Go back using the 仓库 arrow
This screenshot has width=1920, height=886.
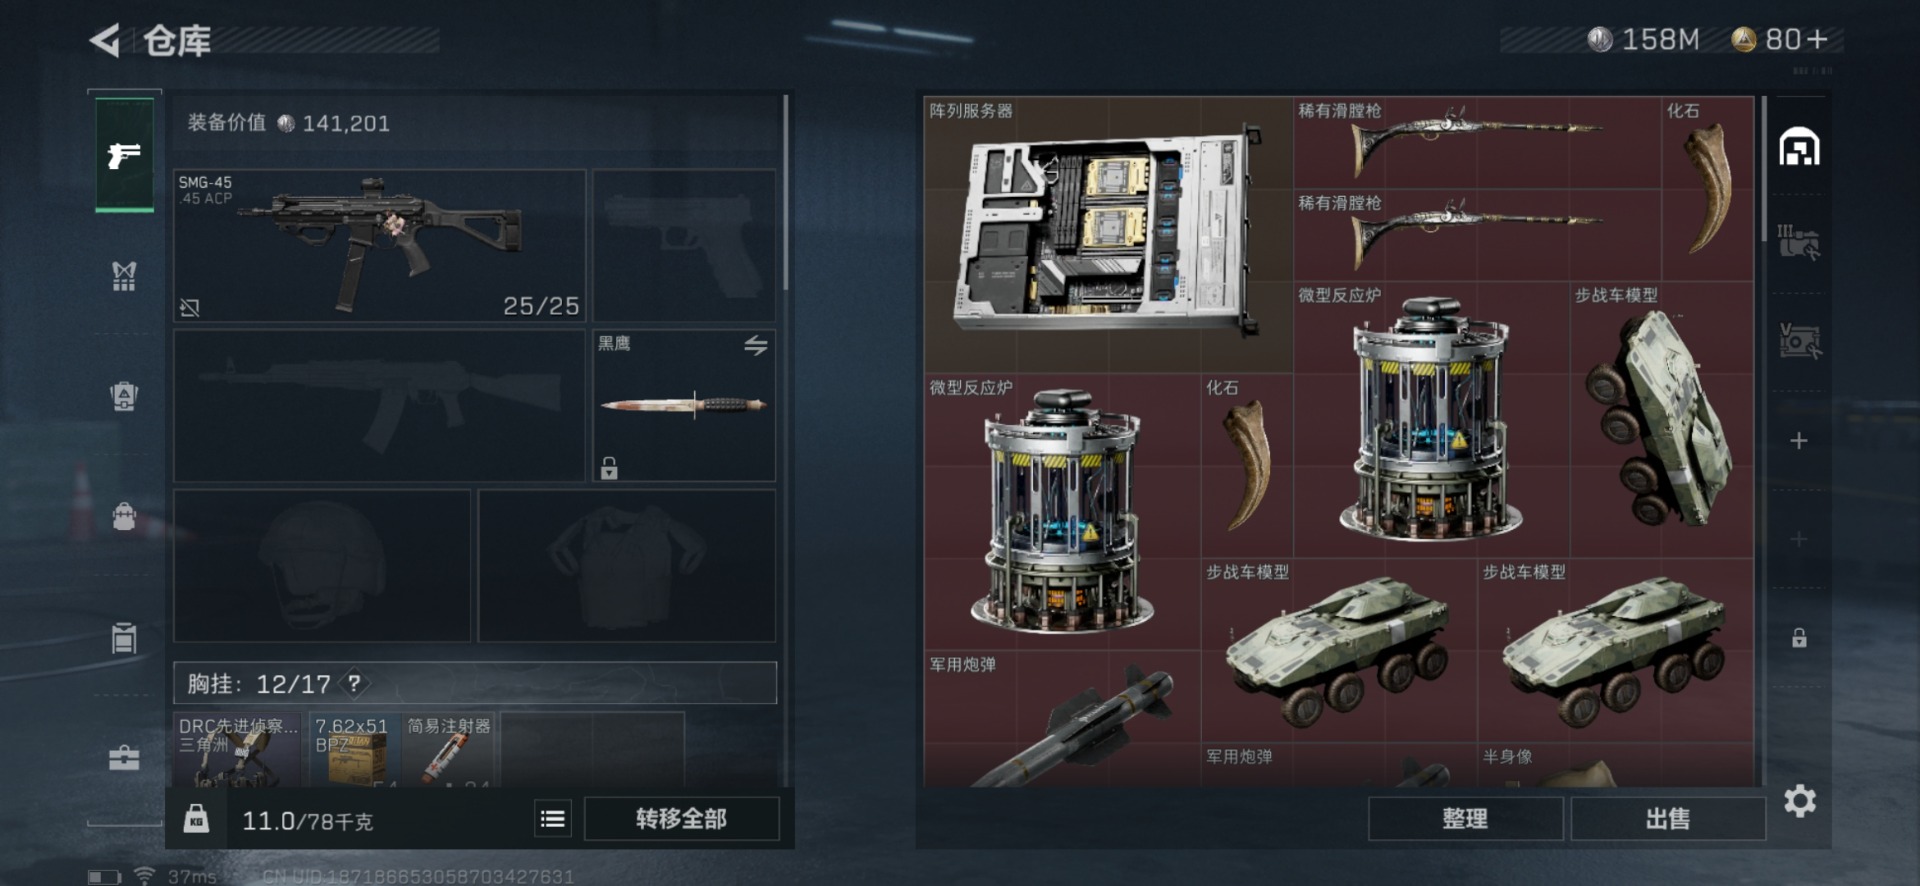[x=105, y=40]
